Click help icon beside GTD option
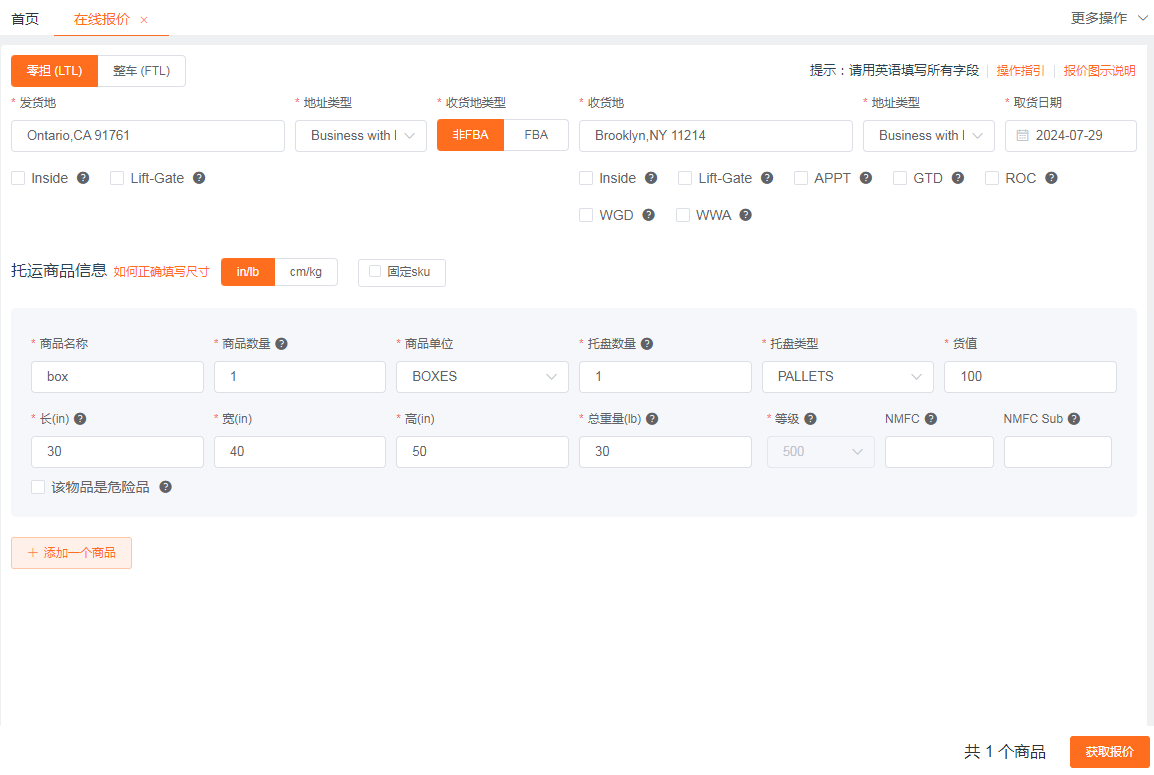This screenshot has width=1154, height=775. pyautogui.click(x=958, y=178)
